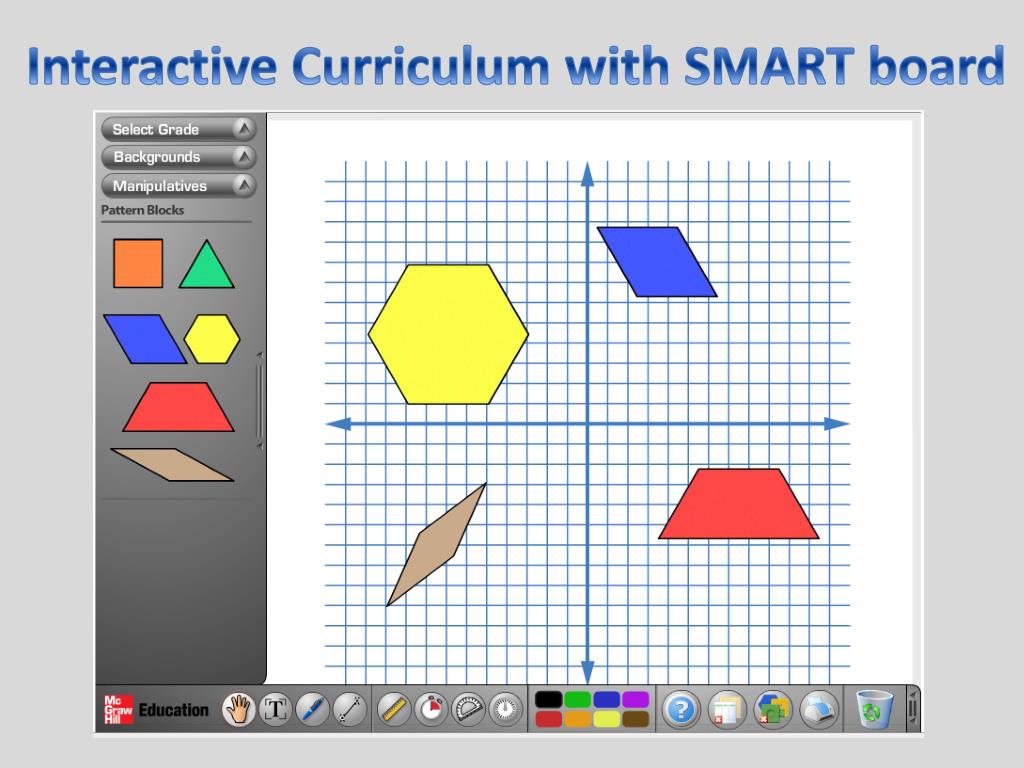Viewport: 1024px width, 768px height.
Task: Pick the tan thin rhombus block in sidebar
Action: (x=172, y=465)
